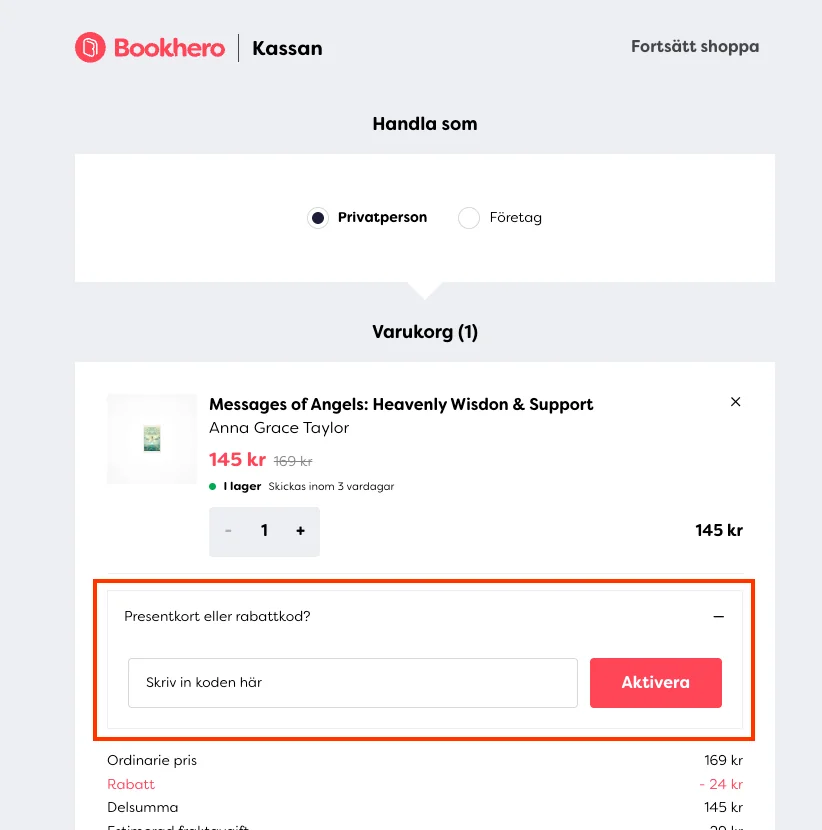
Task: Click the quantity value 1
Action: pos(264,532)
